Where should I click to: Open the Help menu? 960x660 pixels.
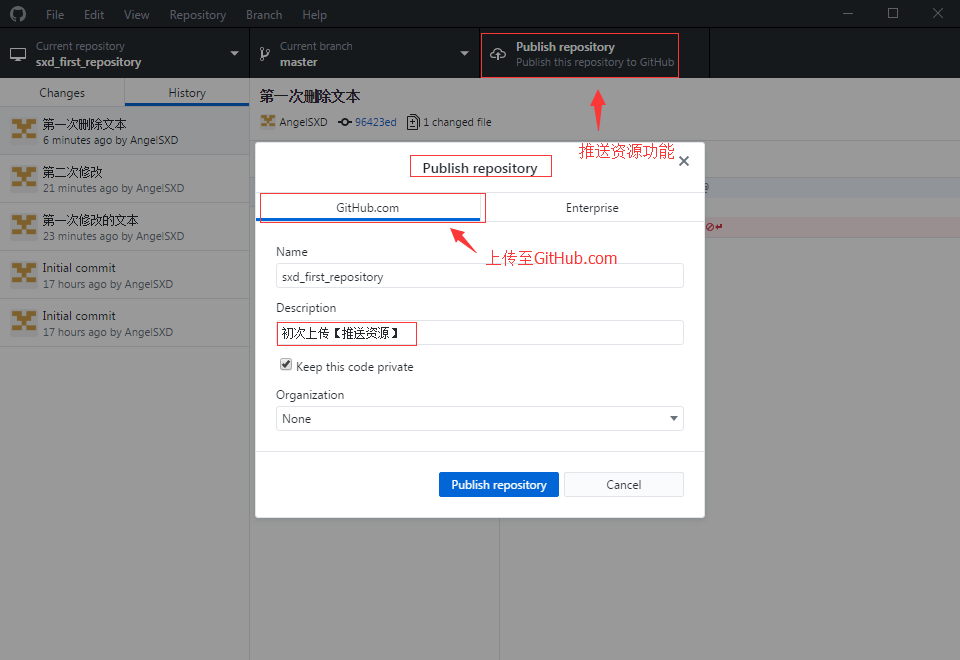click(314, 15)
